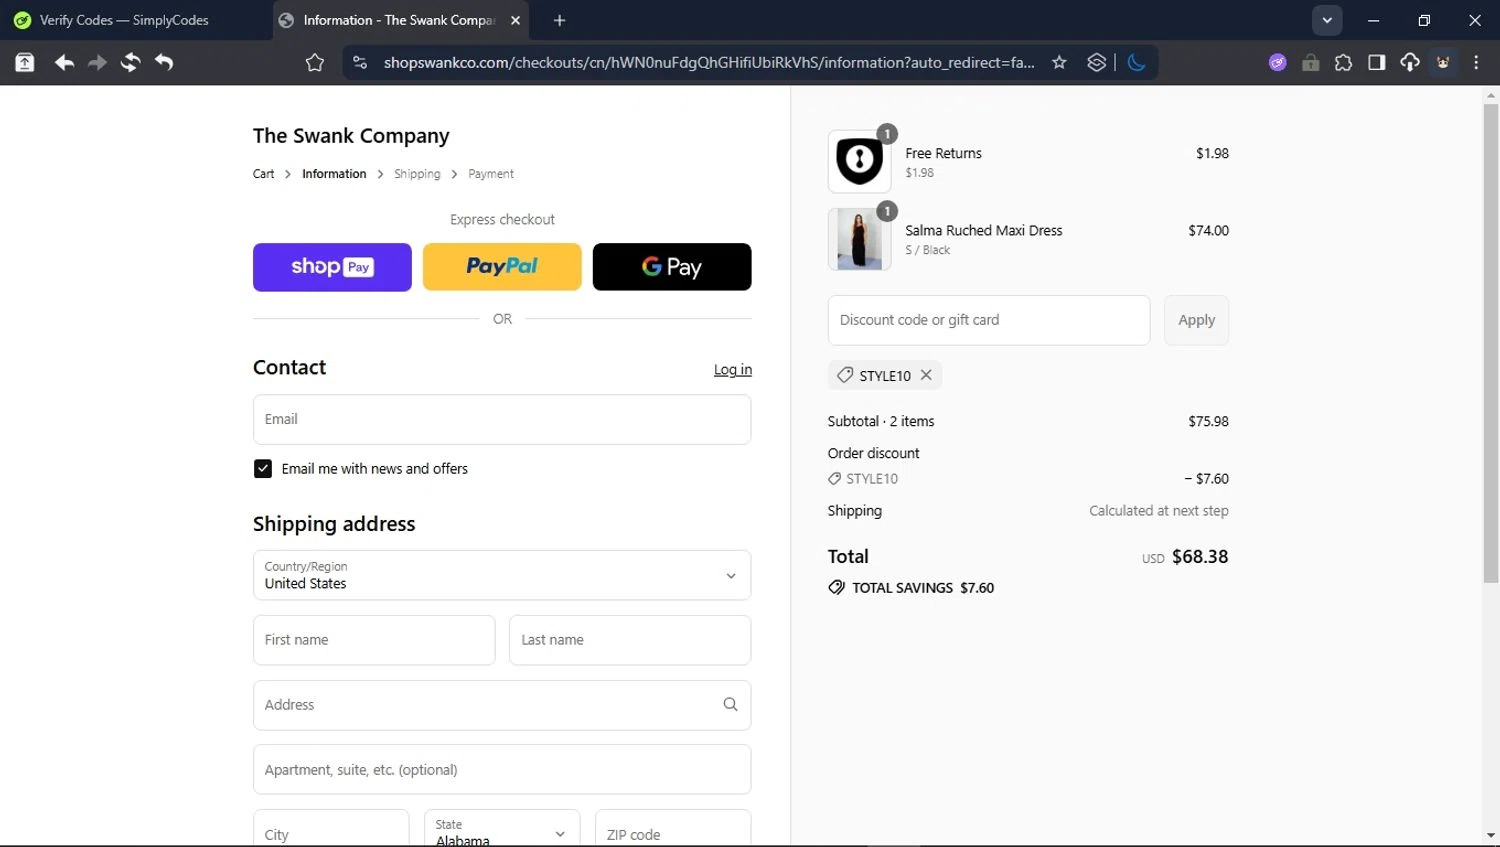This screenshot has width=1500, height=847.
Task: Bookmark this page with the star inside address bar
Action: [1059, 62]
